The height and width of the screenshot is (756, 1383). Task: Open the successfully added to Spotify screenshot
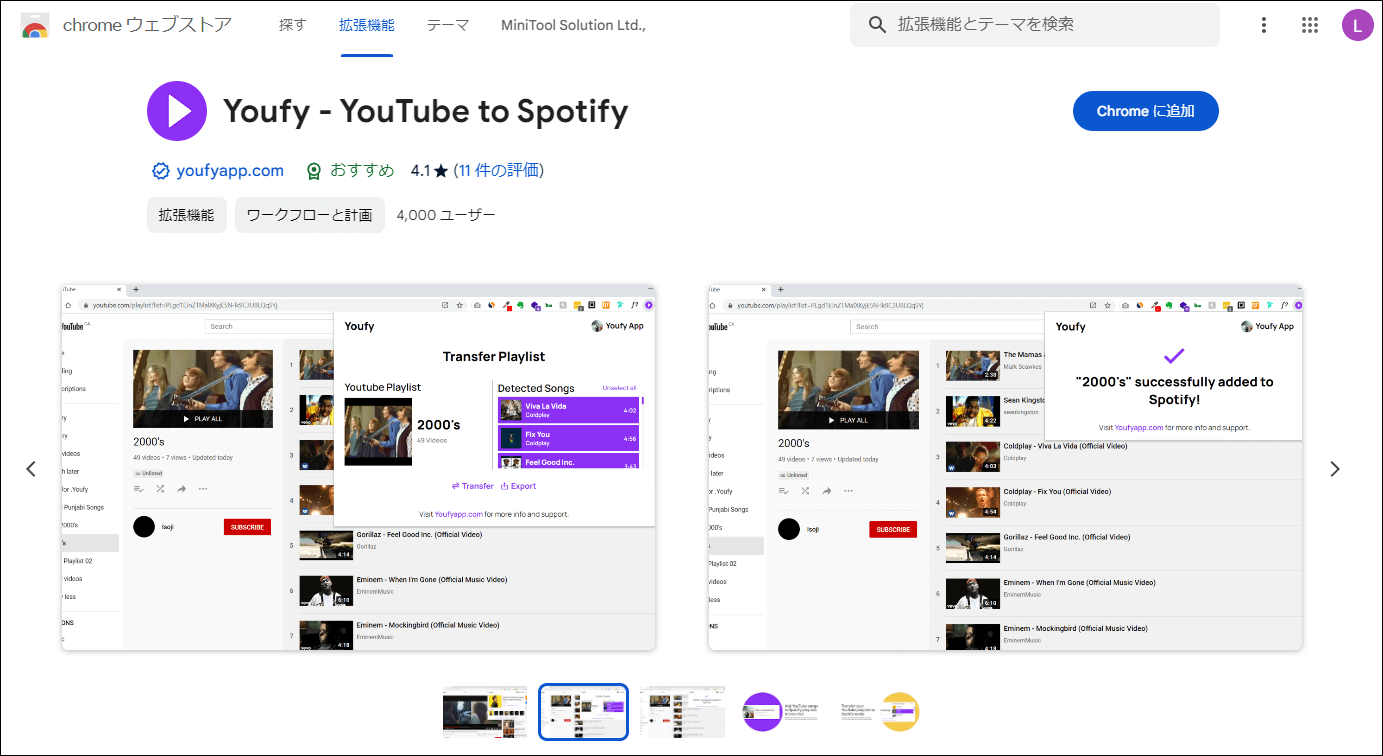click(x=1005, y=467)
